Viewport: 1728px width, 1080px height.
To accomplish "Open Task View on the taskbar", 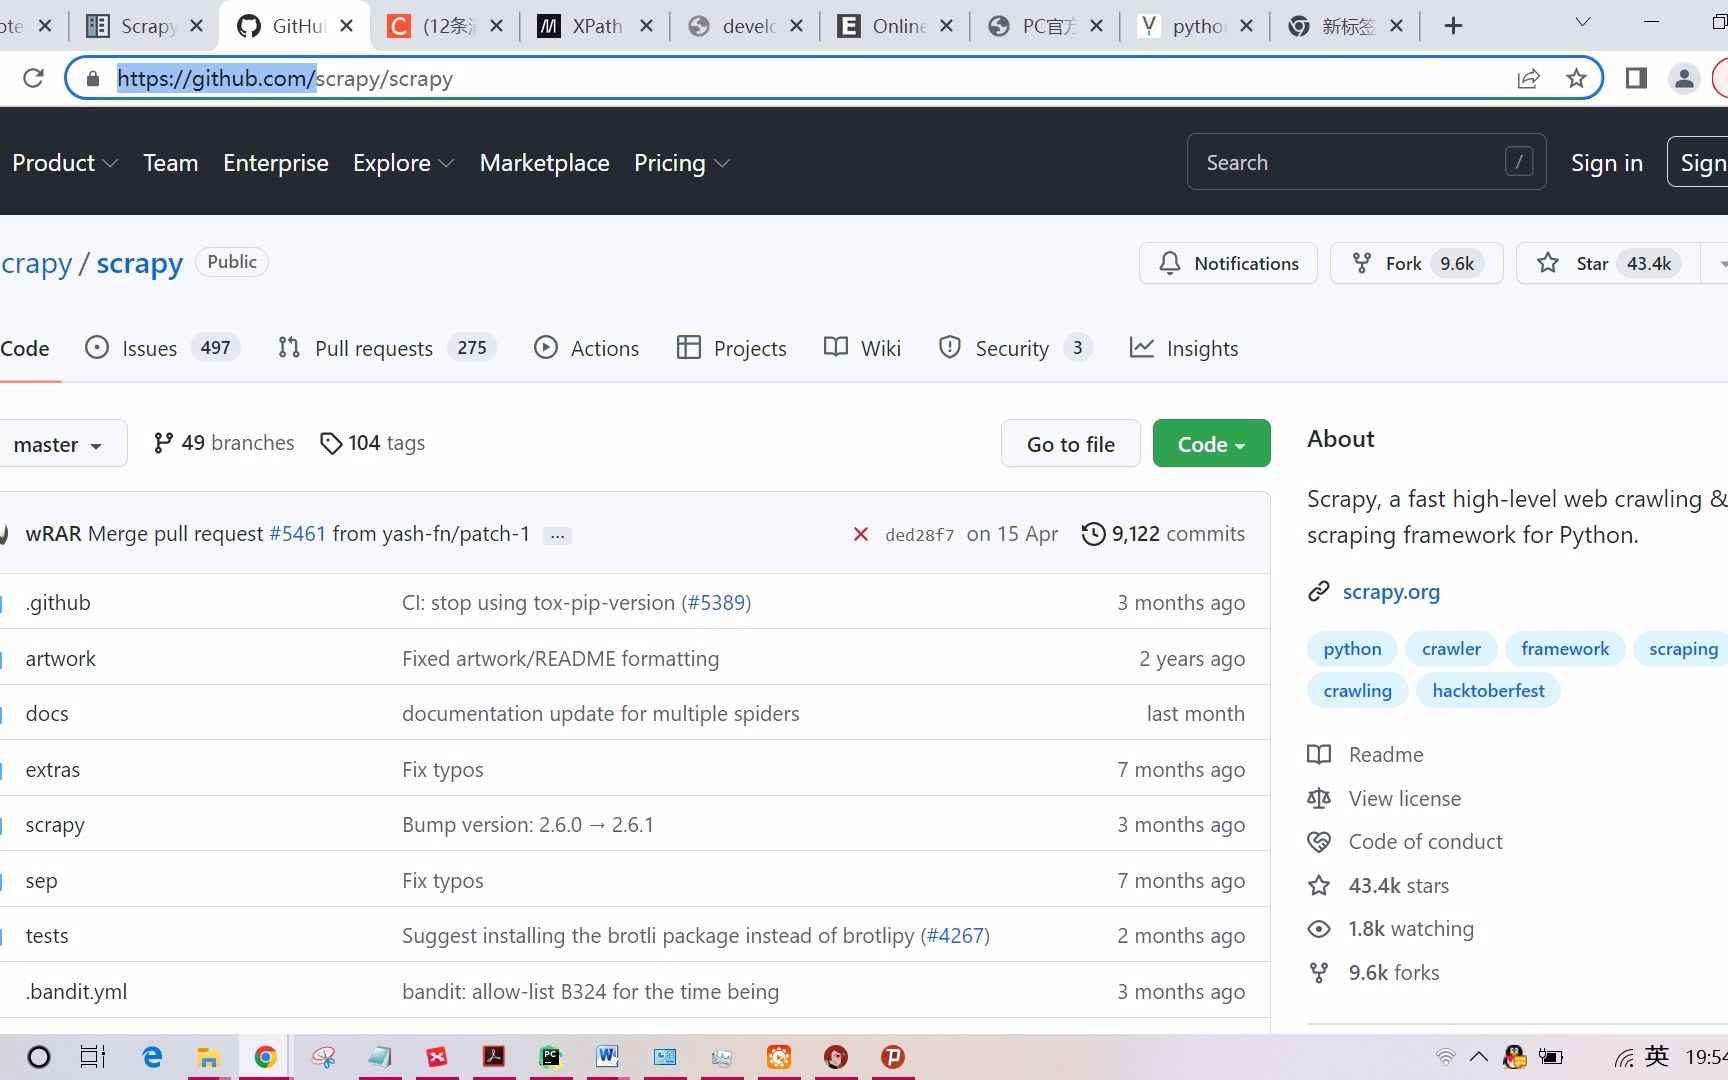I will tap(93, 1057).
